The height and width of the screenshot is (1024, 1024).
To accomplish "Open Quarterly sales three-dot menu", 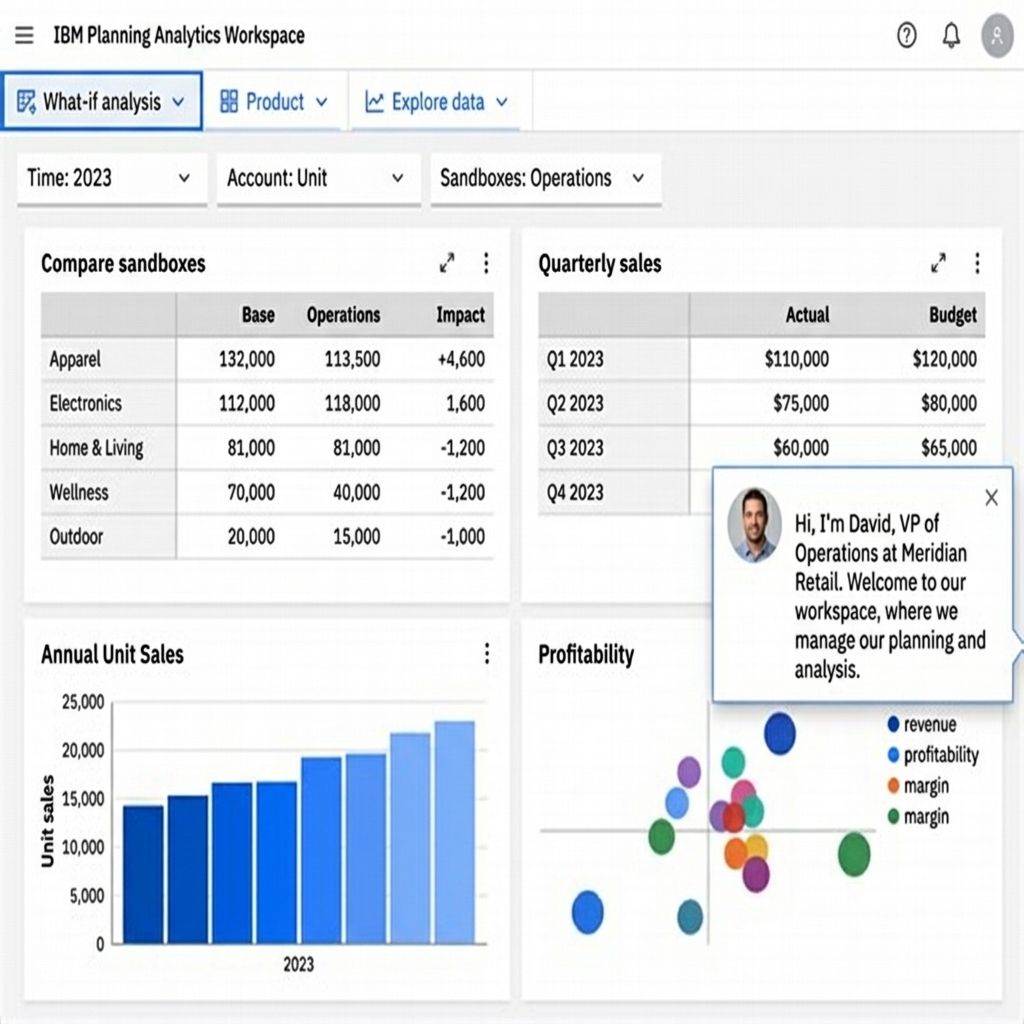I will coord(977,263).
